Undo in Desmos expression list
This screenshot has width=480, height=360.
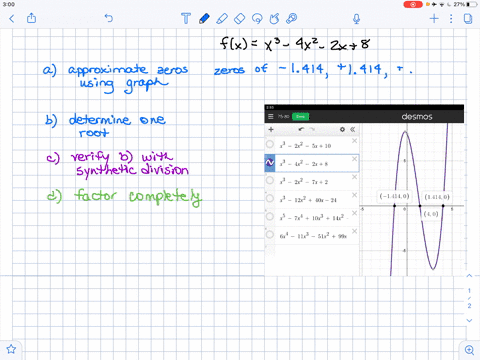(301, 129)
